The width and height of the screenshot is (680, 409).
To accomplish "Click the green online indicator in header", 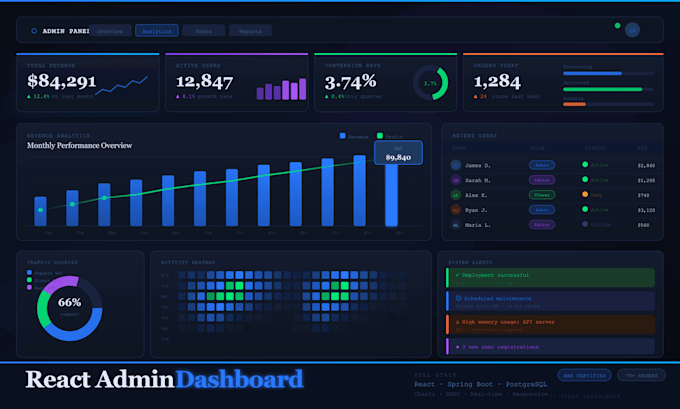I will click(618, 26).
